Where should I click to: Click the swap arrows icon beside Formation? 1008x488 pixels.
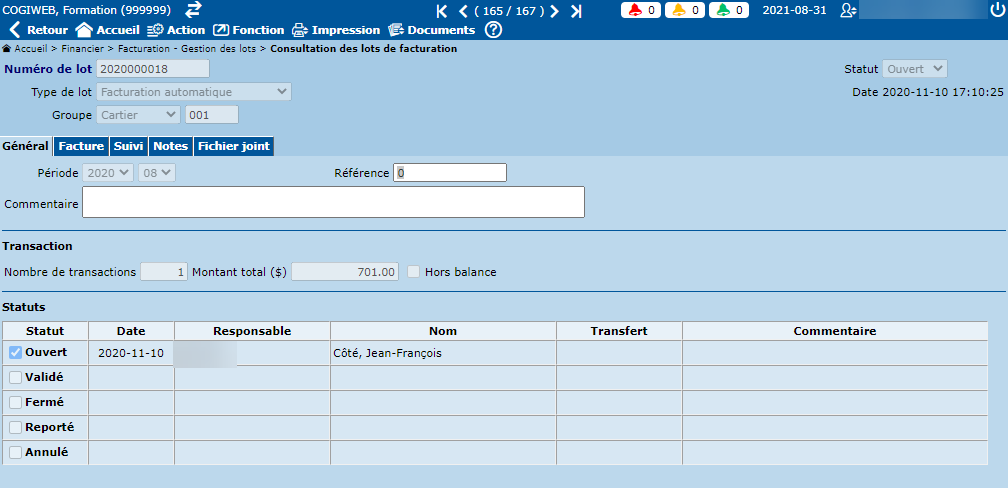click(193, 10)
